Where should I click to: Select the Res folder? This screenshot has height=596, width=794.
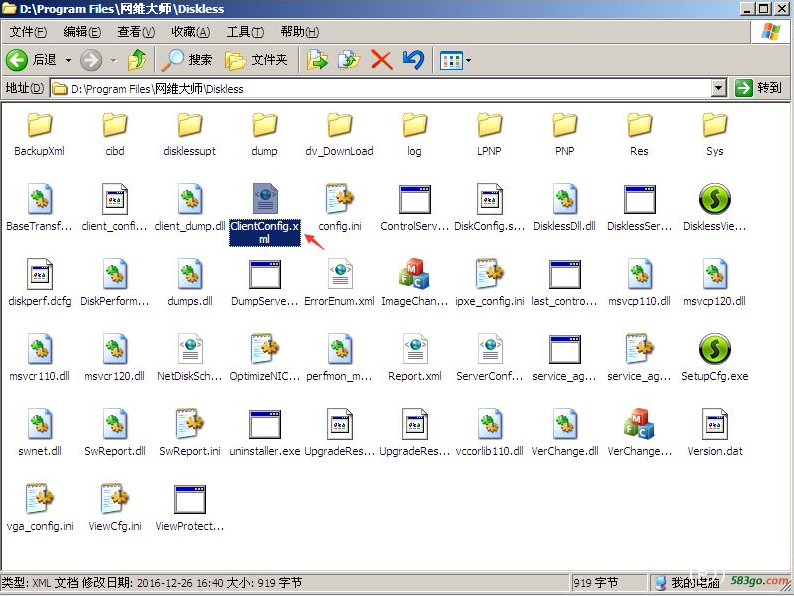tap(639, 135)
